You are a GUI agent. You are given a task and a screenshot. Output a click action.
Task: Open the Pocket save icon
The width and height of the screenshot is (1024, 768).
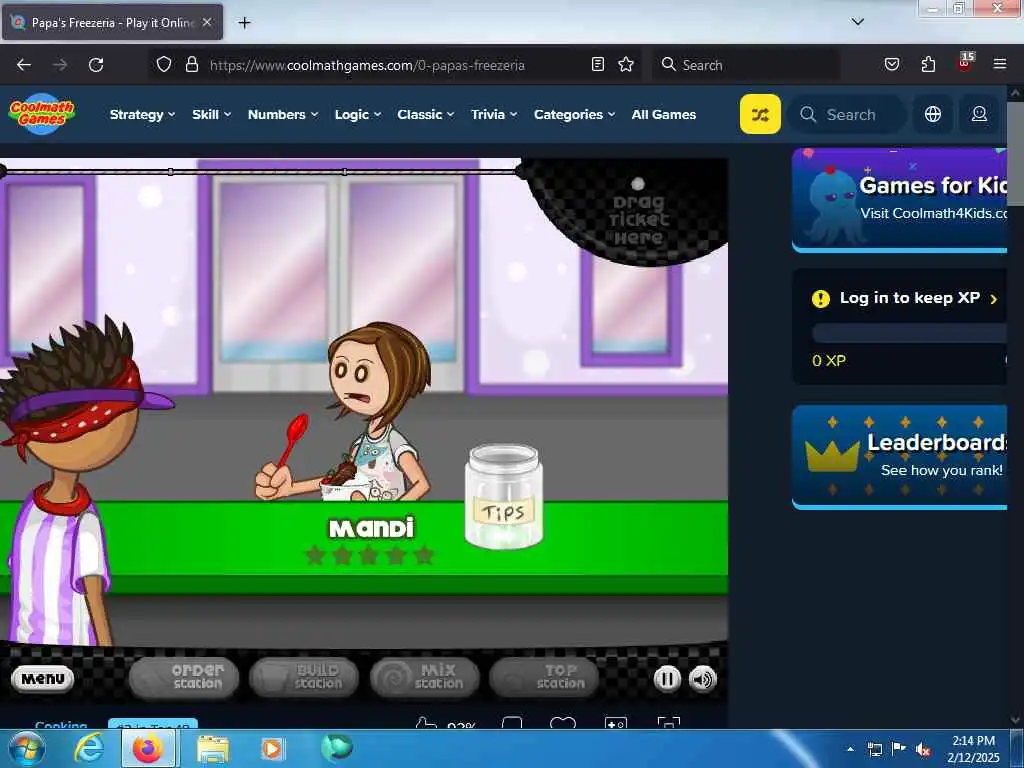[x=892, y=64]
